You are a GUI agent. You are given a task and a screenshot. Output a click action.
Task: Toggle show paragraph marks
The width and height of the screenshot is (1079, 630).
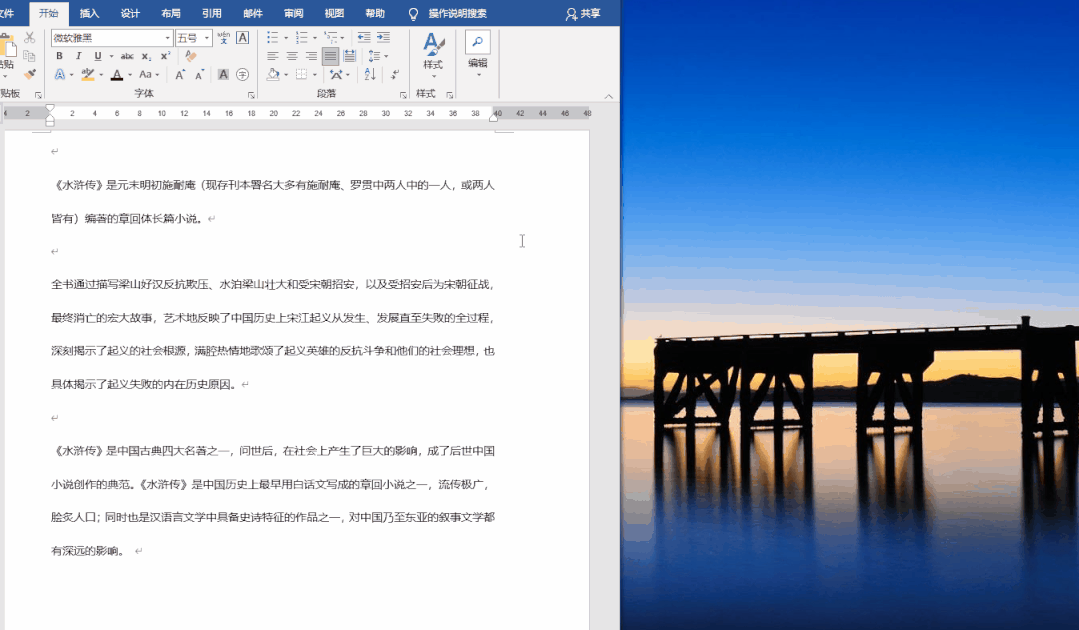[x=395, y=74]
